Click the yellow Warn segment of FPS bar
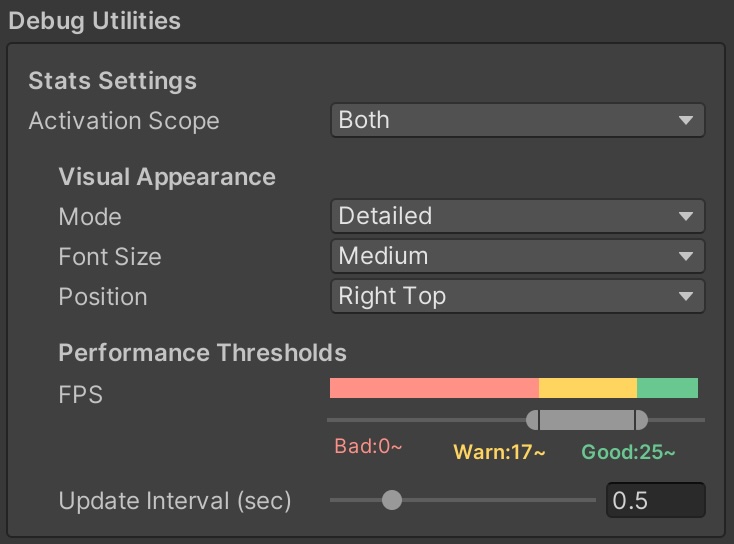This screenshot has height=544, width=734. coord(587,388)
